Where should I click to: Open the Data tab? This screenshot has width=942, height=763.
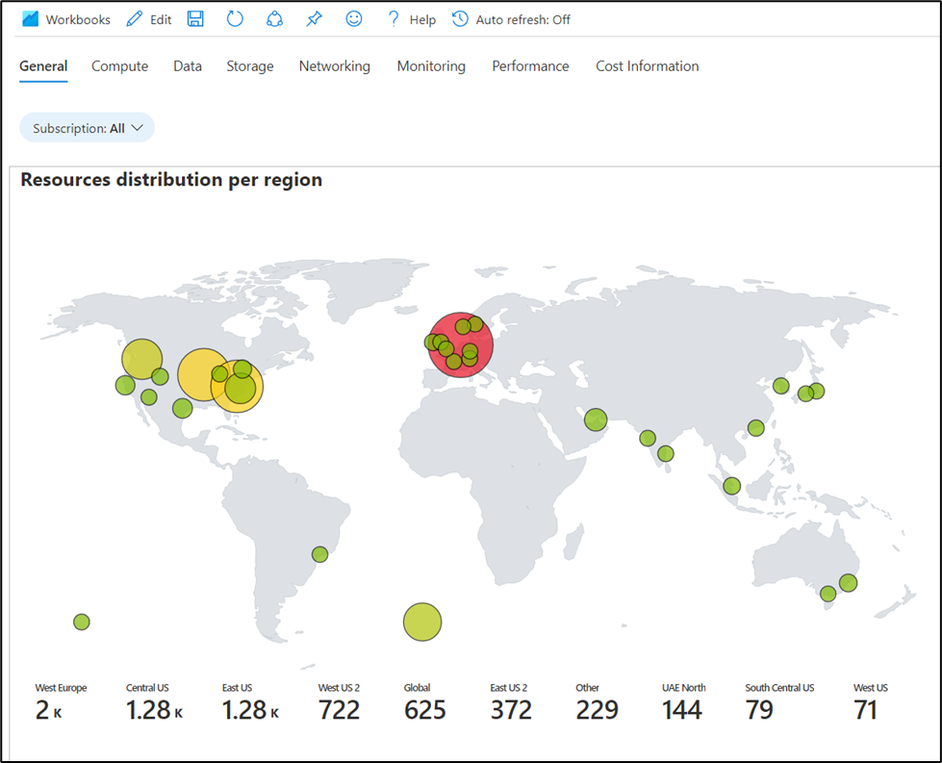point(187,66)
